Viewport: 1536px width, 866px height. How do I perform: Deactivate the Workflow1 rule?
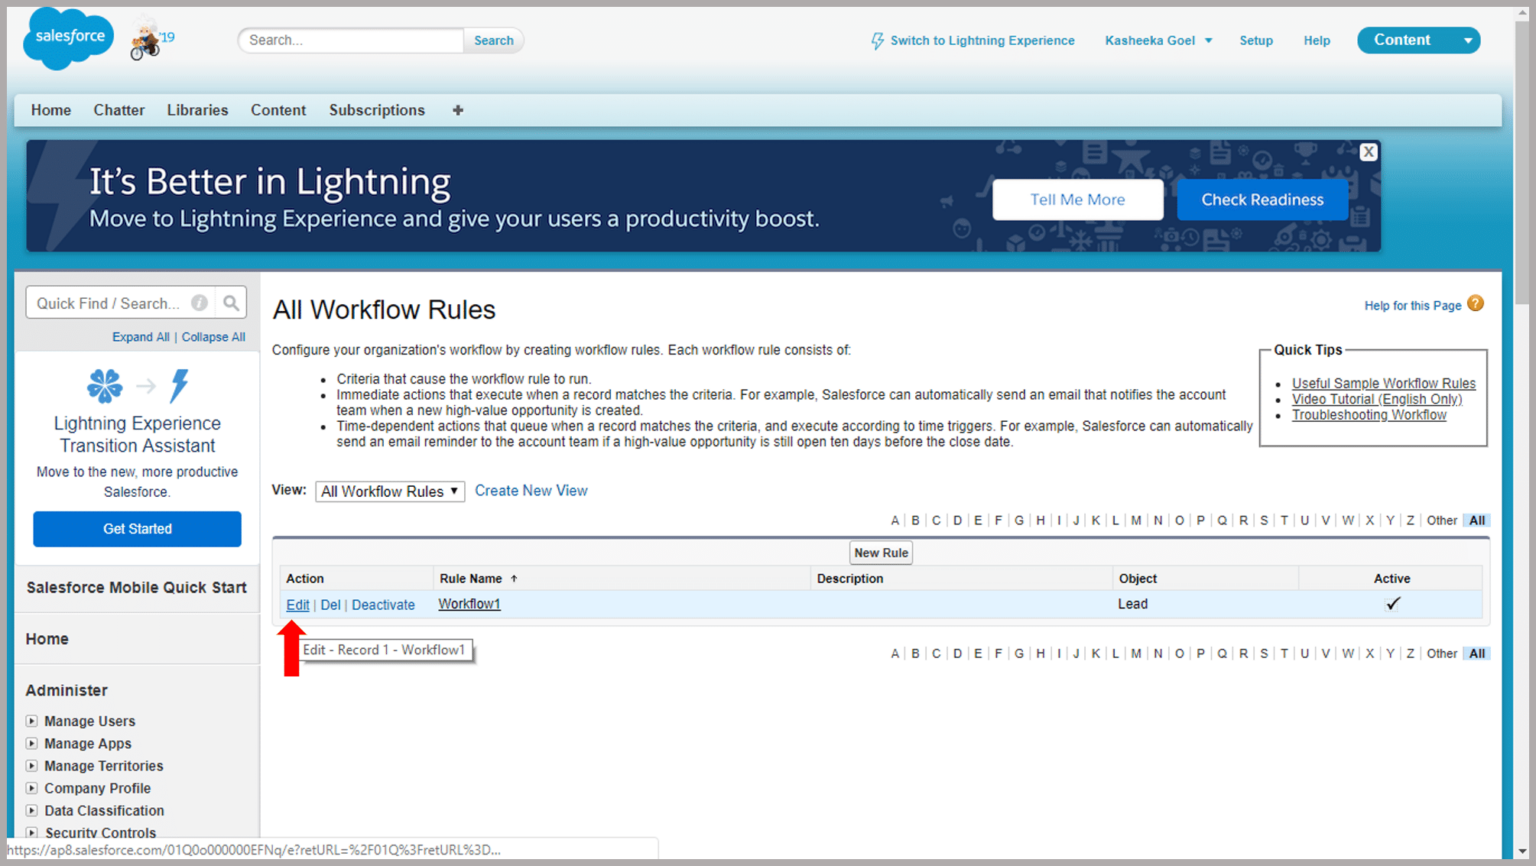(x=383, y=604)
